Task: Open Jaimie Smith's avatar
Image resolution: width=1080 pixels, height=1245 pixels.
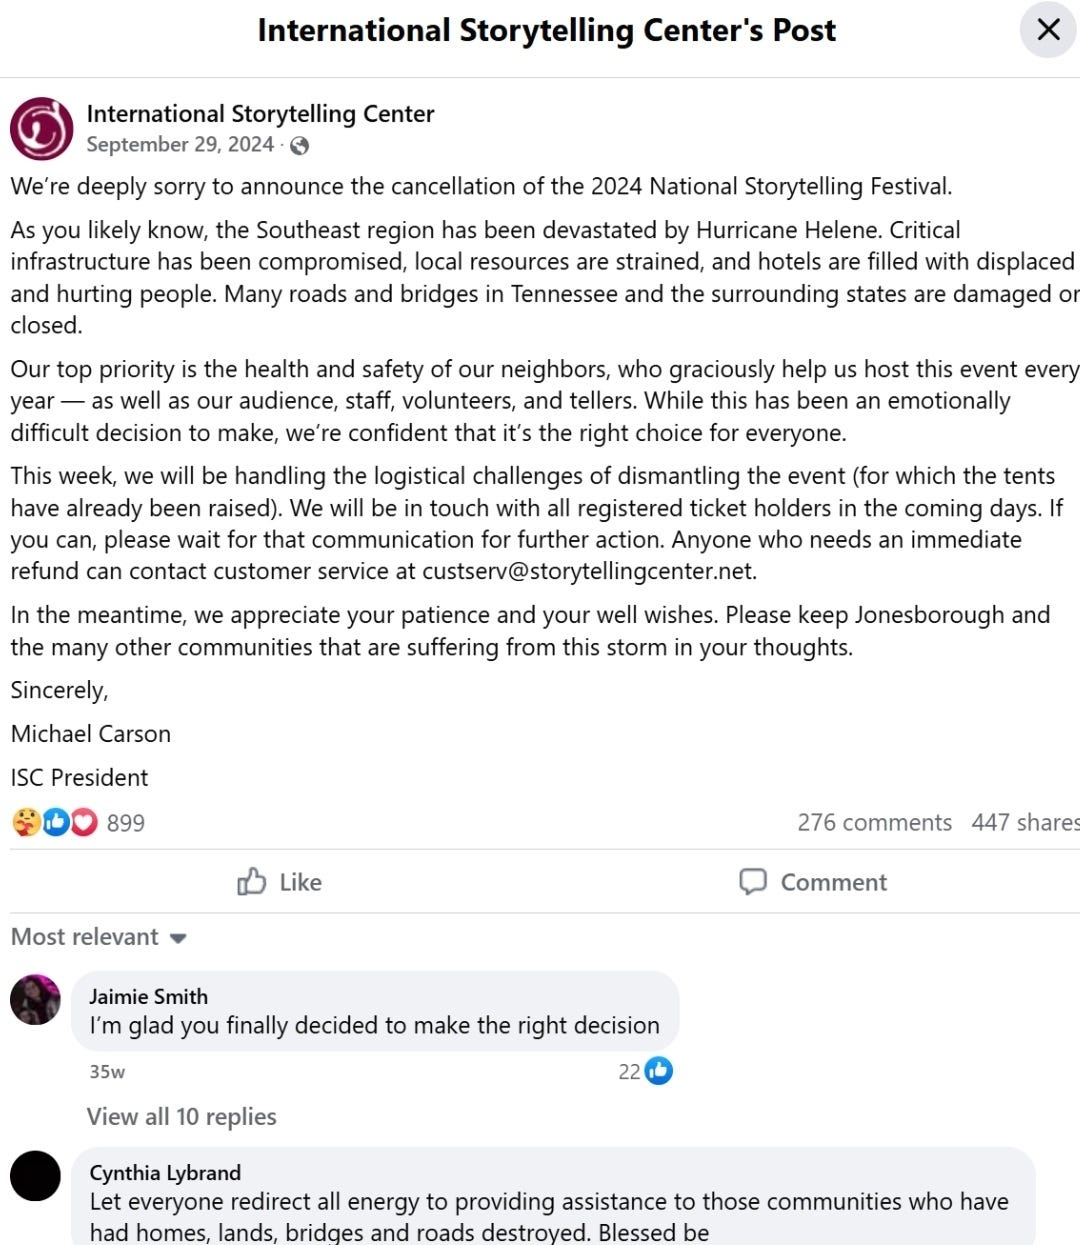Action: click(x=35, y=1000)
